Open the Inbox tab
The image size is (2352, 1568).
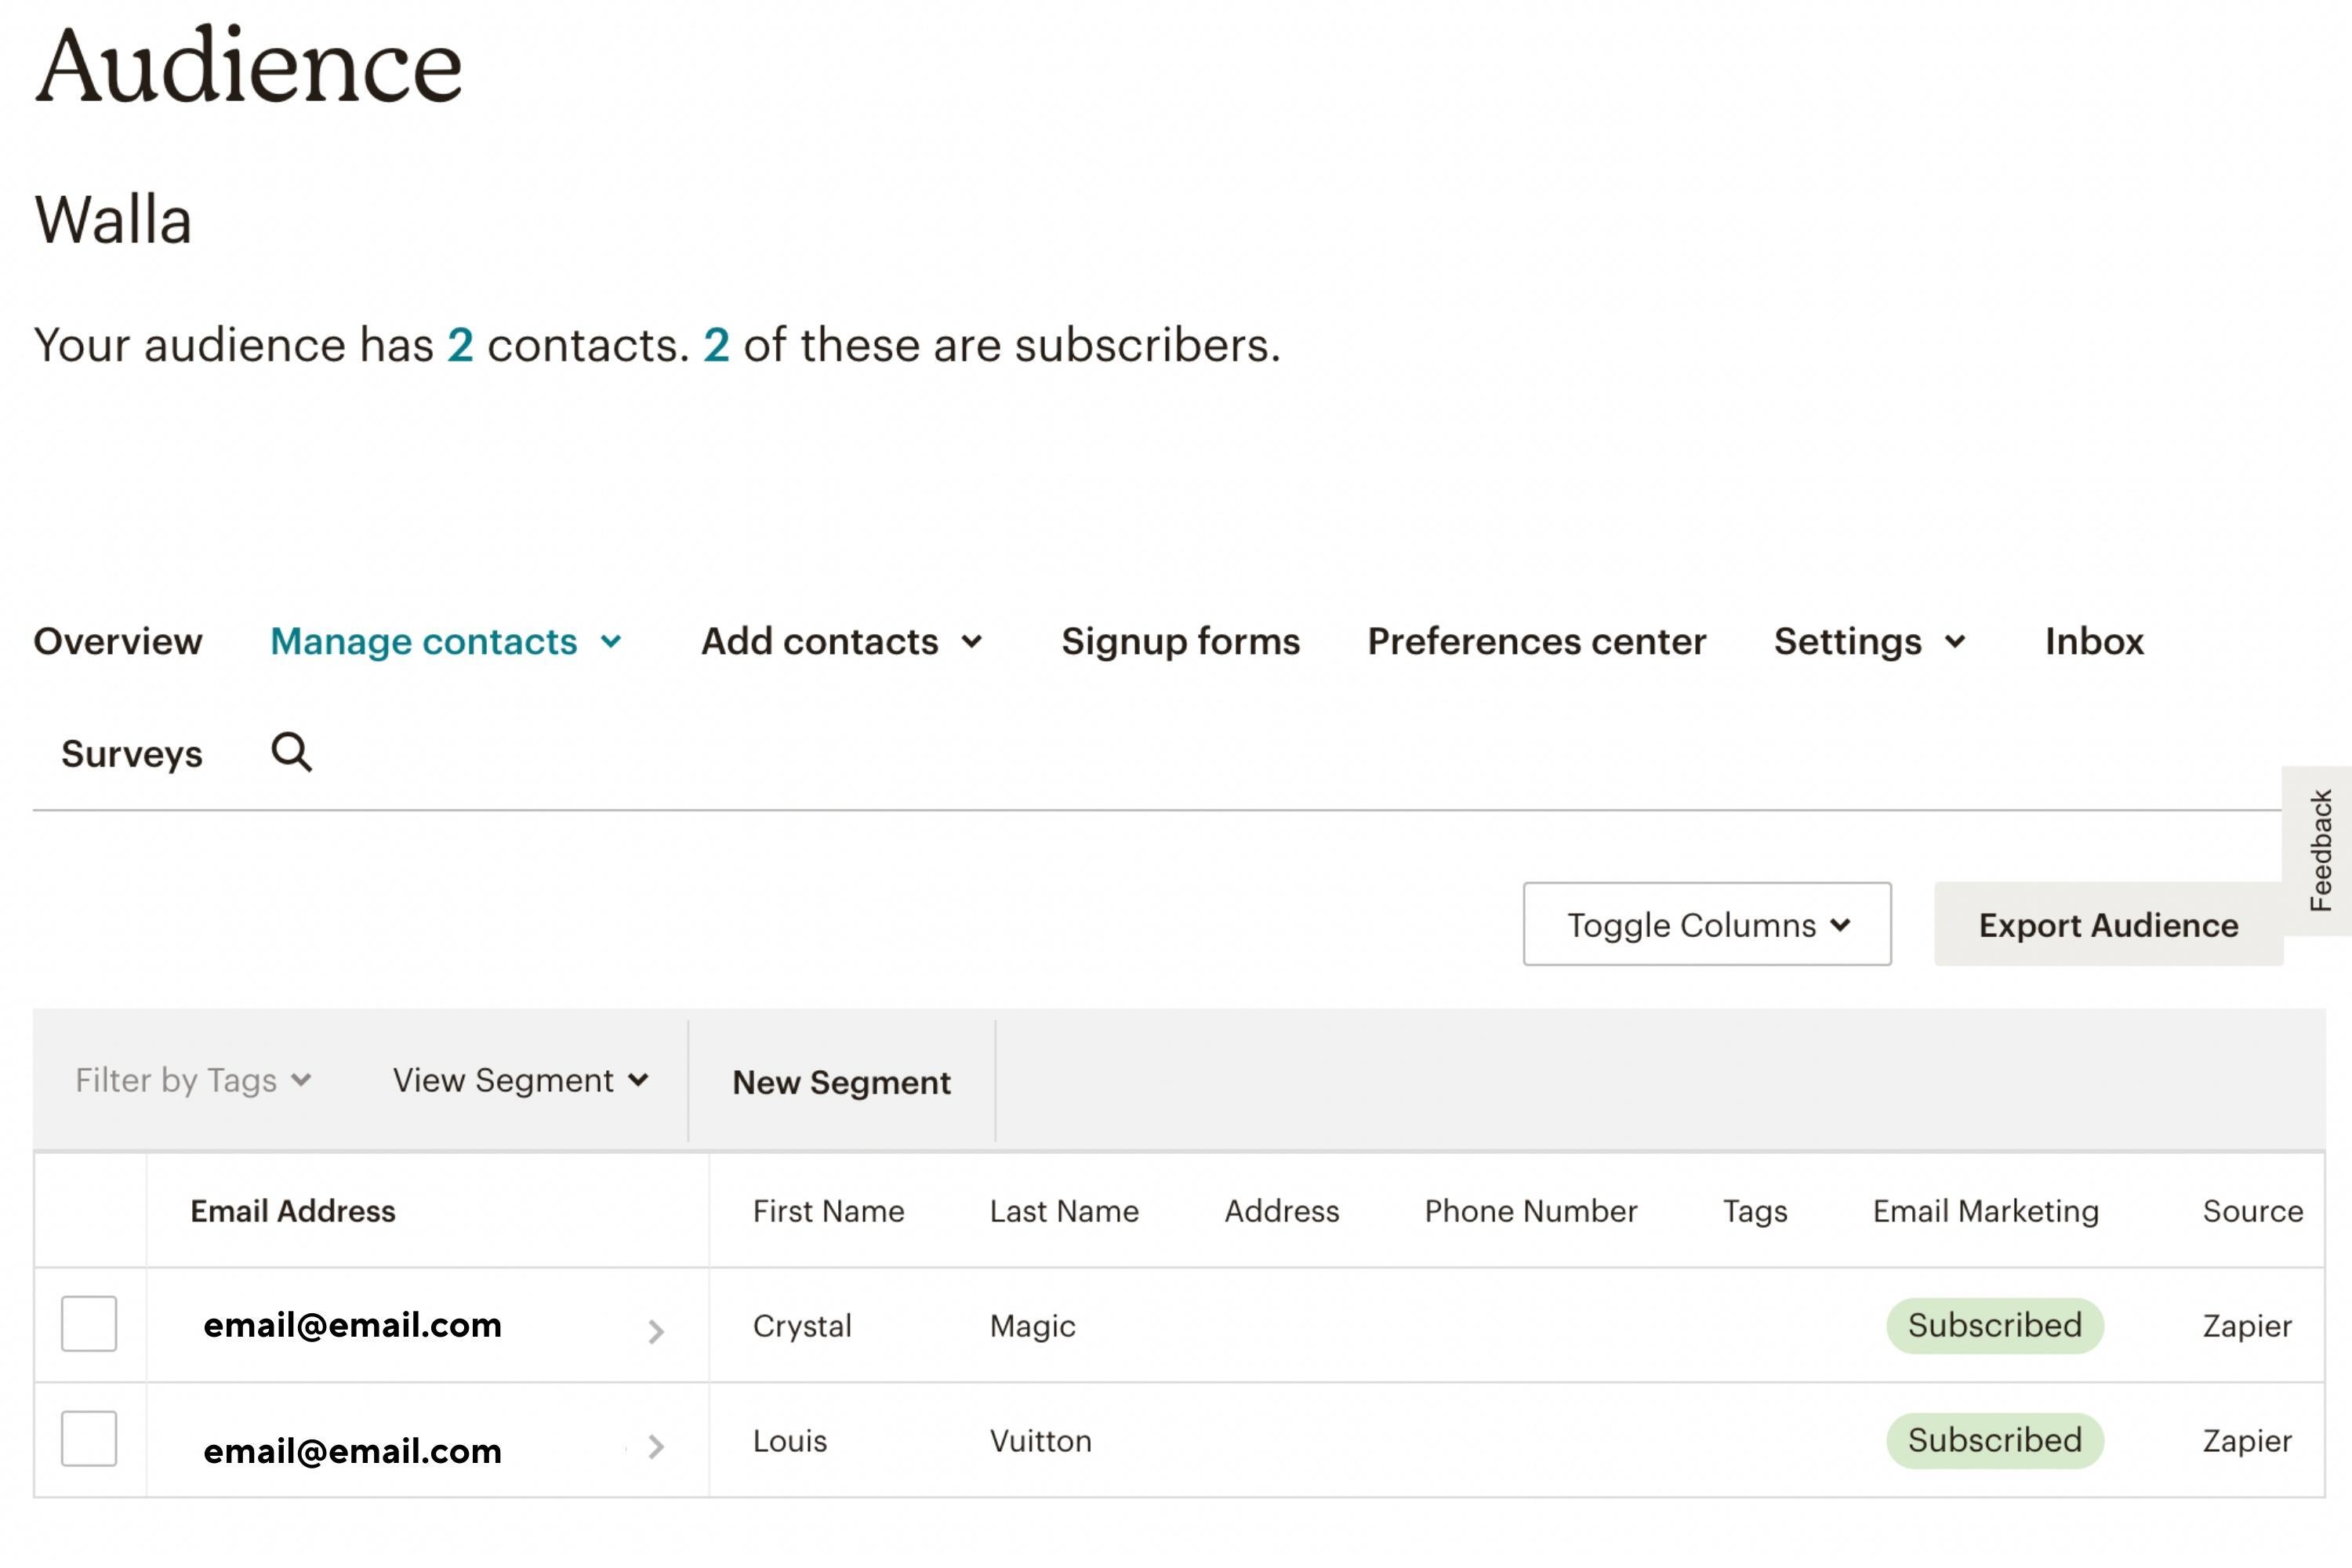tap(2094, 641)
